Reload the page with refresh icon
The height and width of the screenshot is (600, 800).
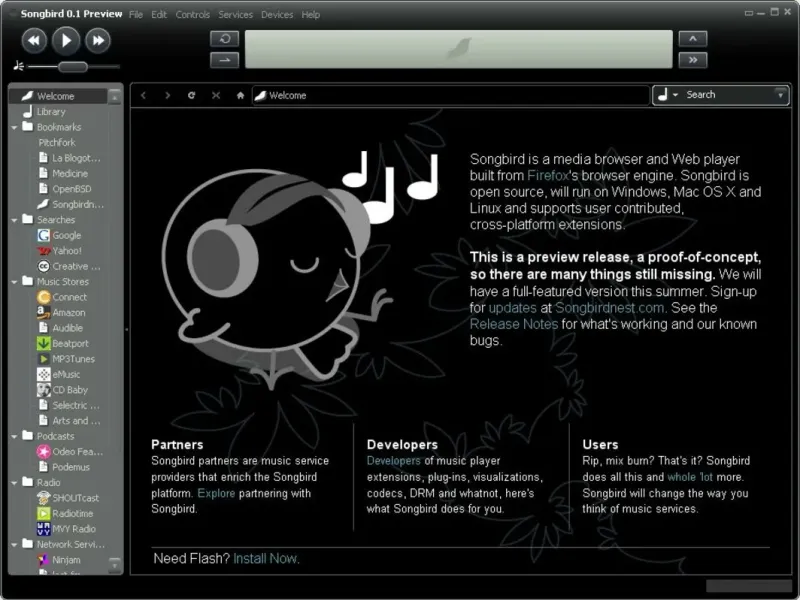pyautogui.click(x=191, y=95)
